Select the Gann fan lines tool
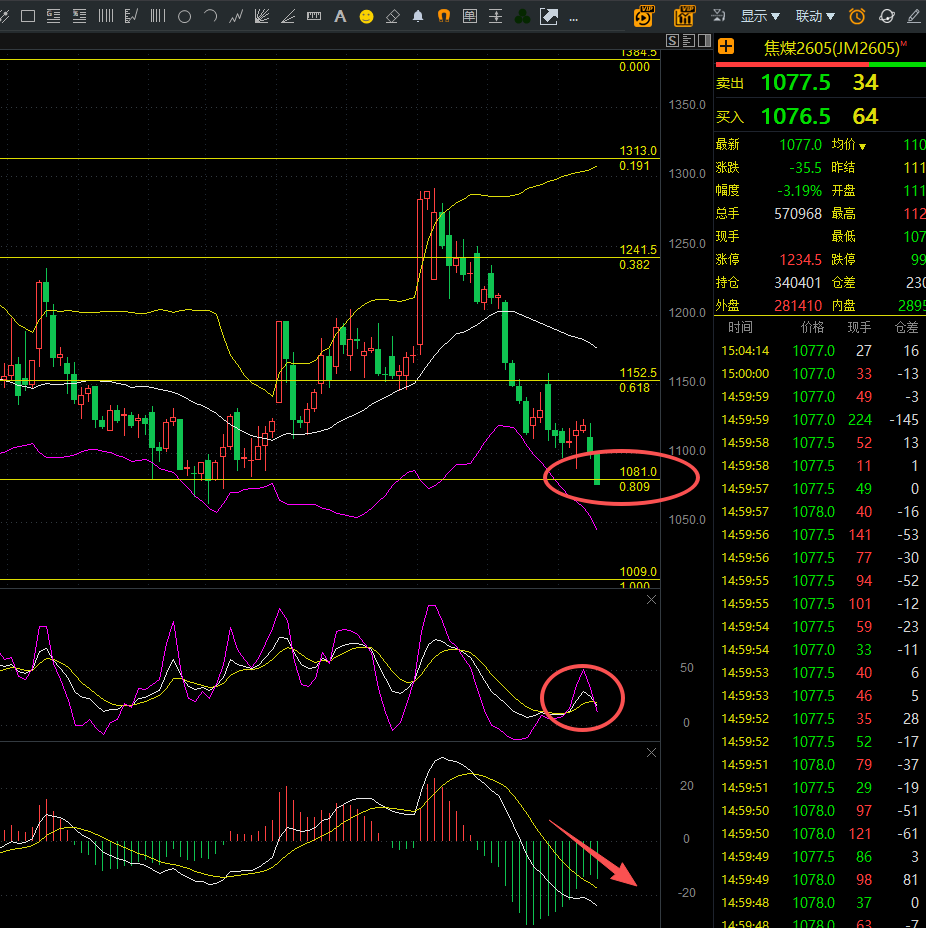926x928 pixels. (x=262, y=17)
